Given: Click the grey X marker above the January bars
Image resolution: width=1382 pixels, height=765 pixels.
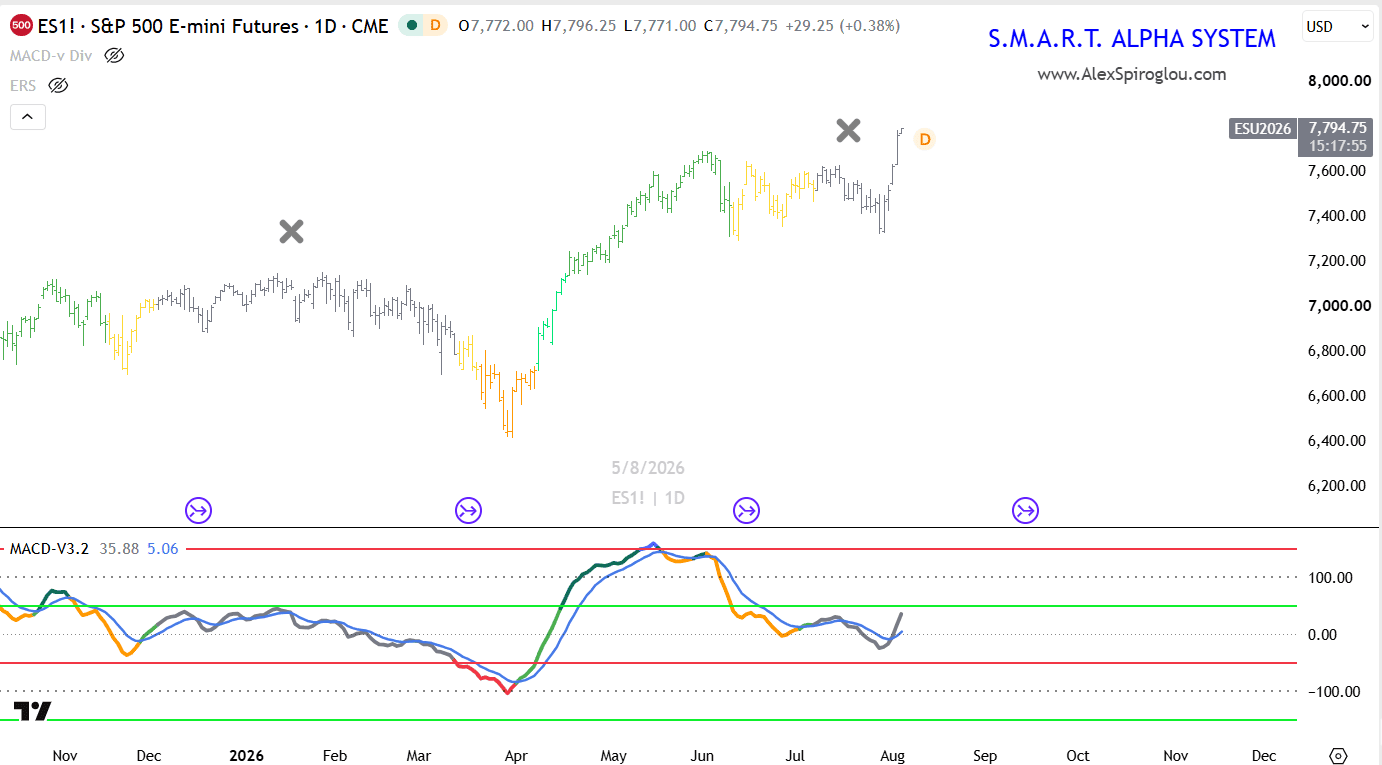Looking at the screenshot, I should tap(291, 232).
